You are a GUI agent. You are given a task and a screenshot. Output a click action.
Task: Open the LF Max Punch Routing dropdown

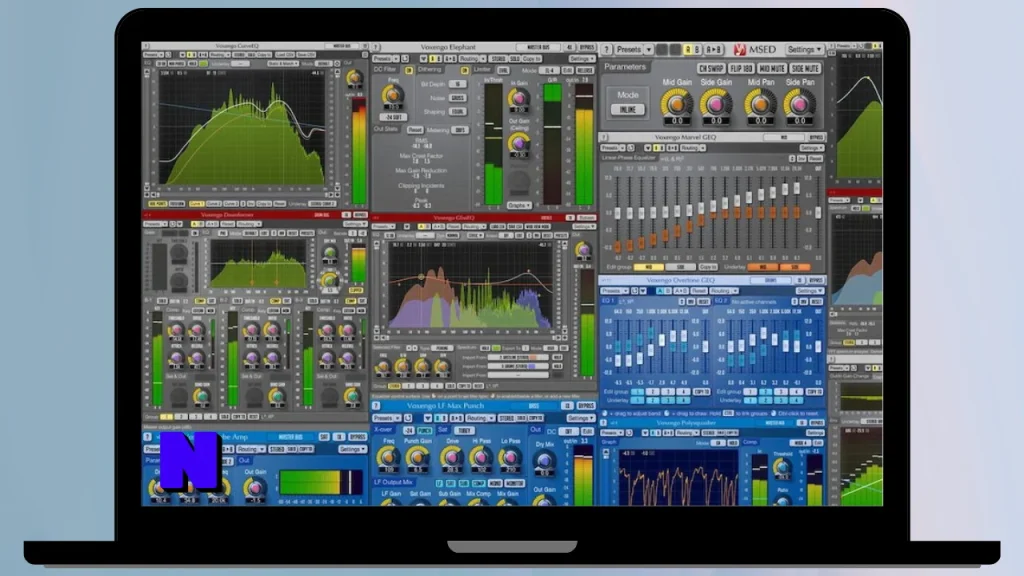479,418
